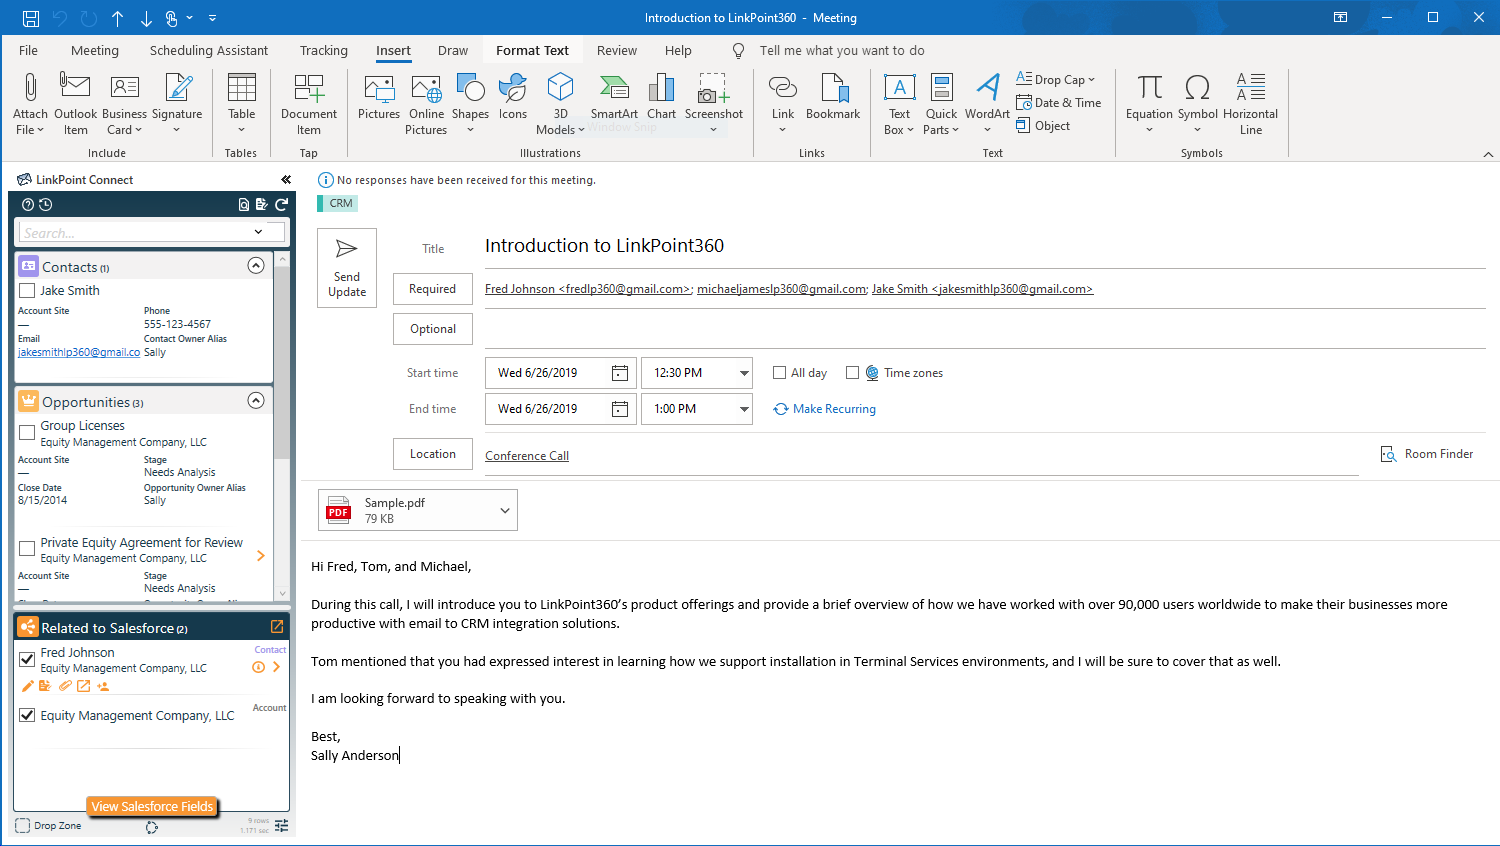This screenshot has height=846, width=1500.
Task: Click the add person icon under Fred Johnson
Action: (x=103, y=686)
